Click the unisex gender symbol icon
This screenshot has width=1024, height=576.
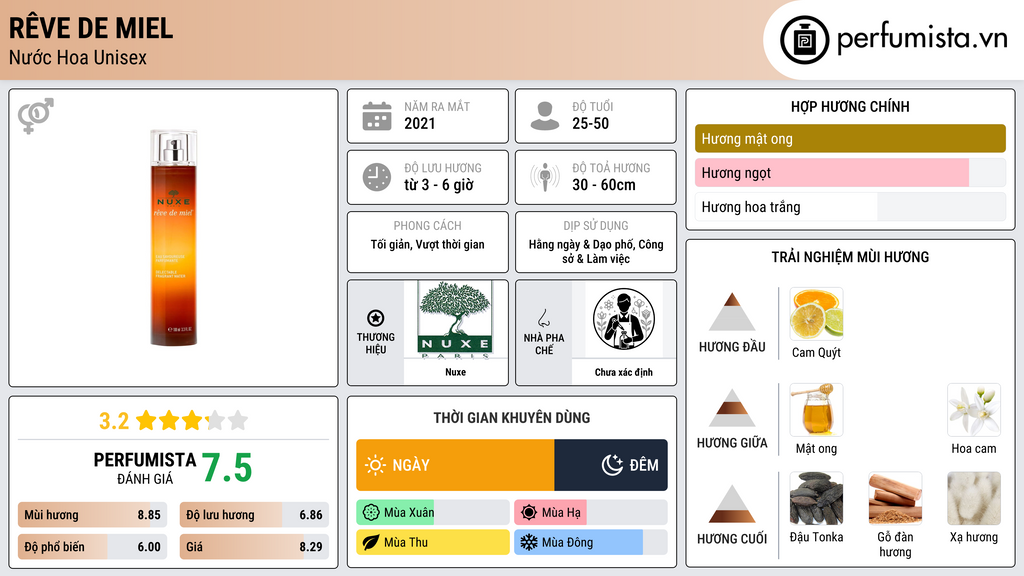point(35,116)
